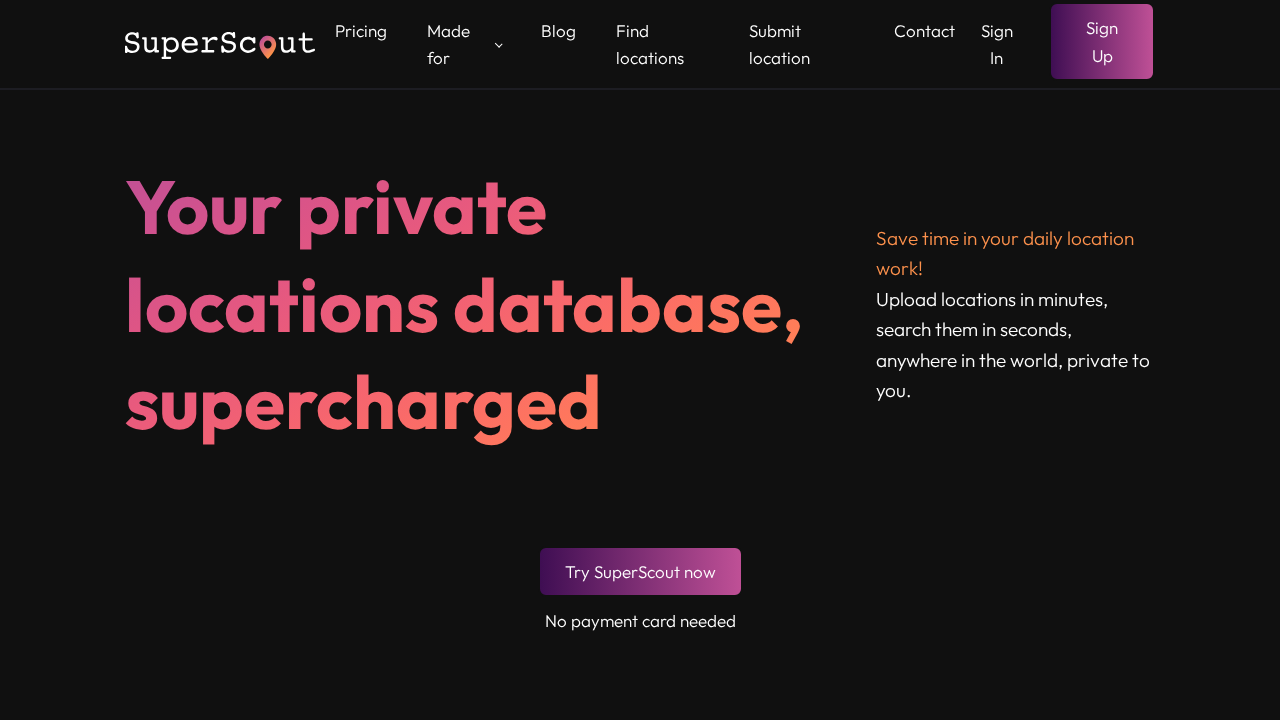This screenshot has height=720, width=1280.
Task: Navigate to Find locations
Action: (650, 44)
